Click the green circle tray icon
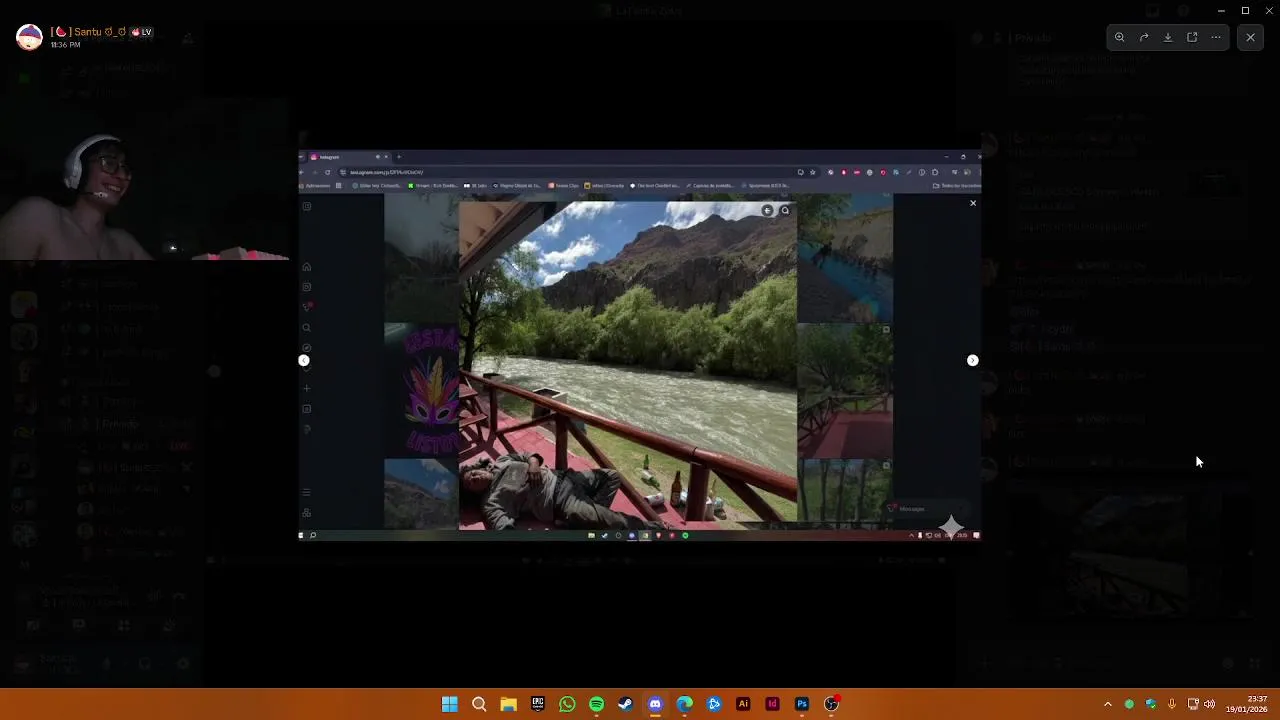Viewport: 1280px width, 720px height. coord(1129,704)
